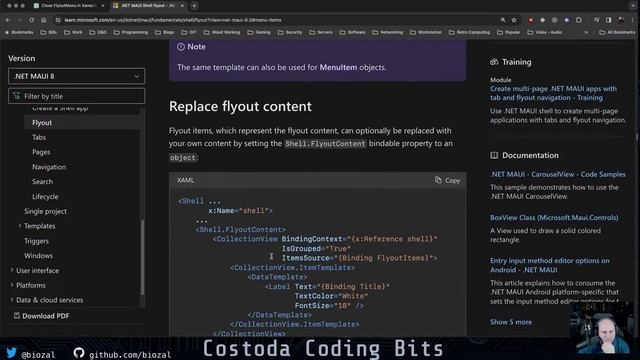Bookmark this page with the star icon
This screenshot has width=640, height=360.
(x=514, y=20)
